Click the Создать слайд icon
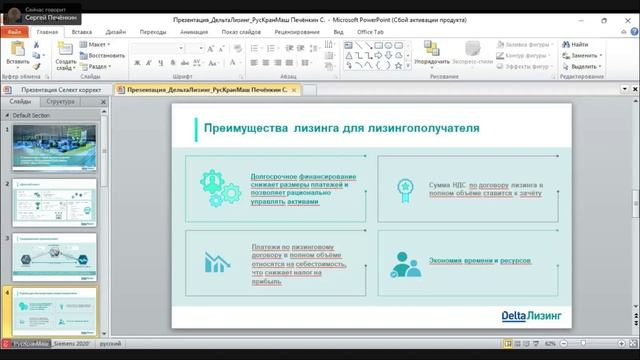Screen dimensions: 640x360 [65, 49]
